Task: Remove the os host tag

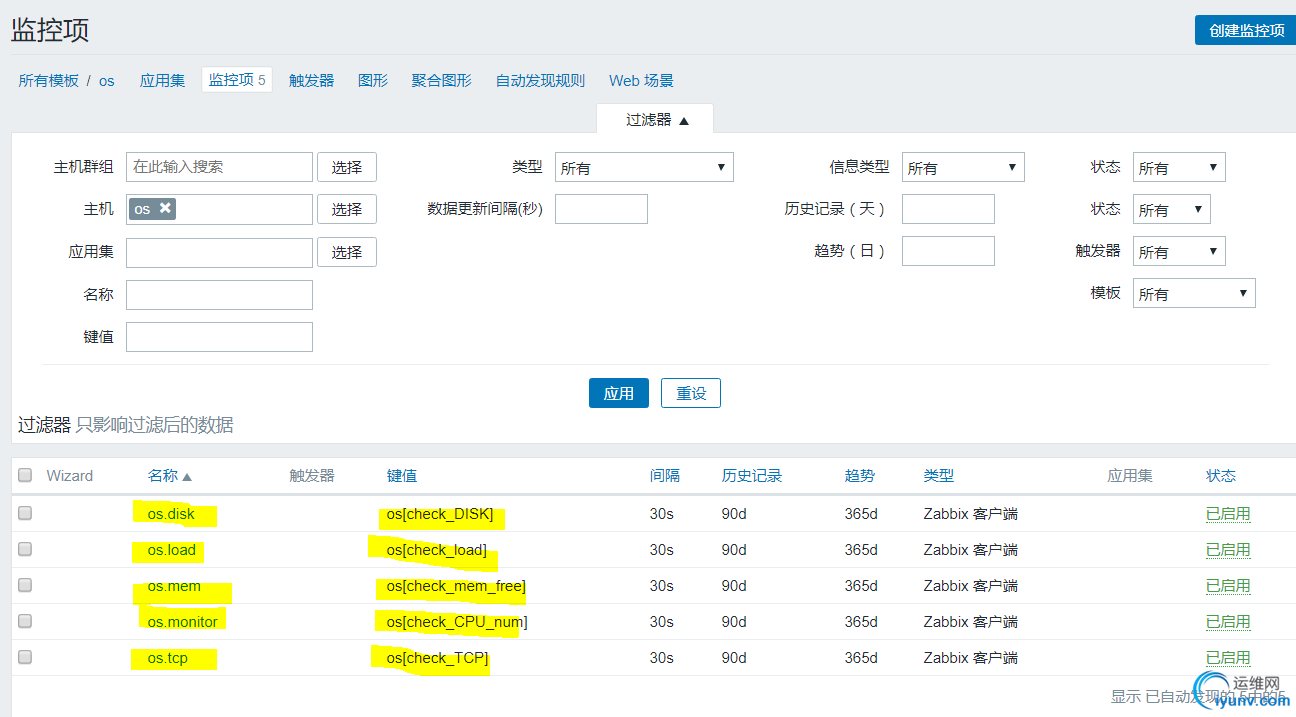Action: [165, 208]
